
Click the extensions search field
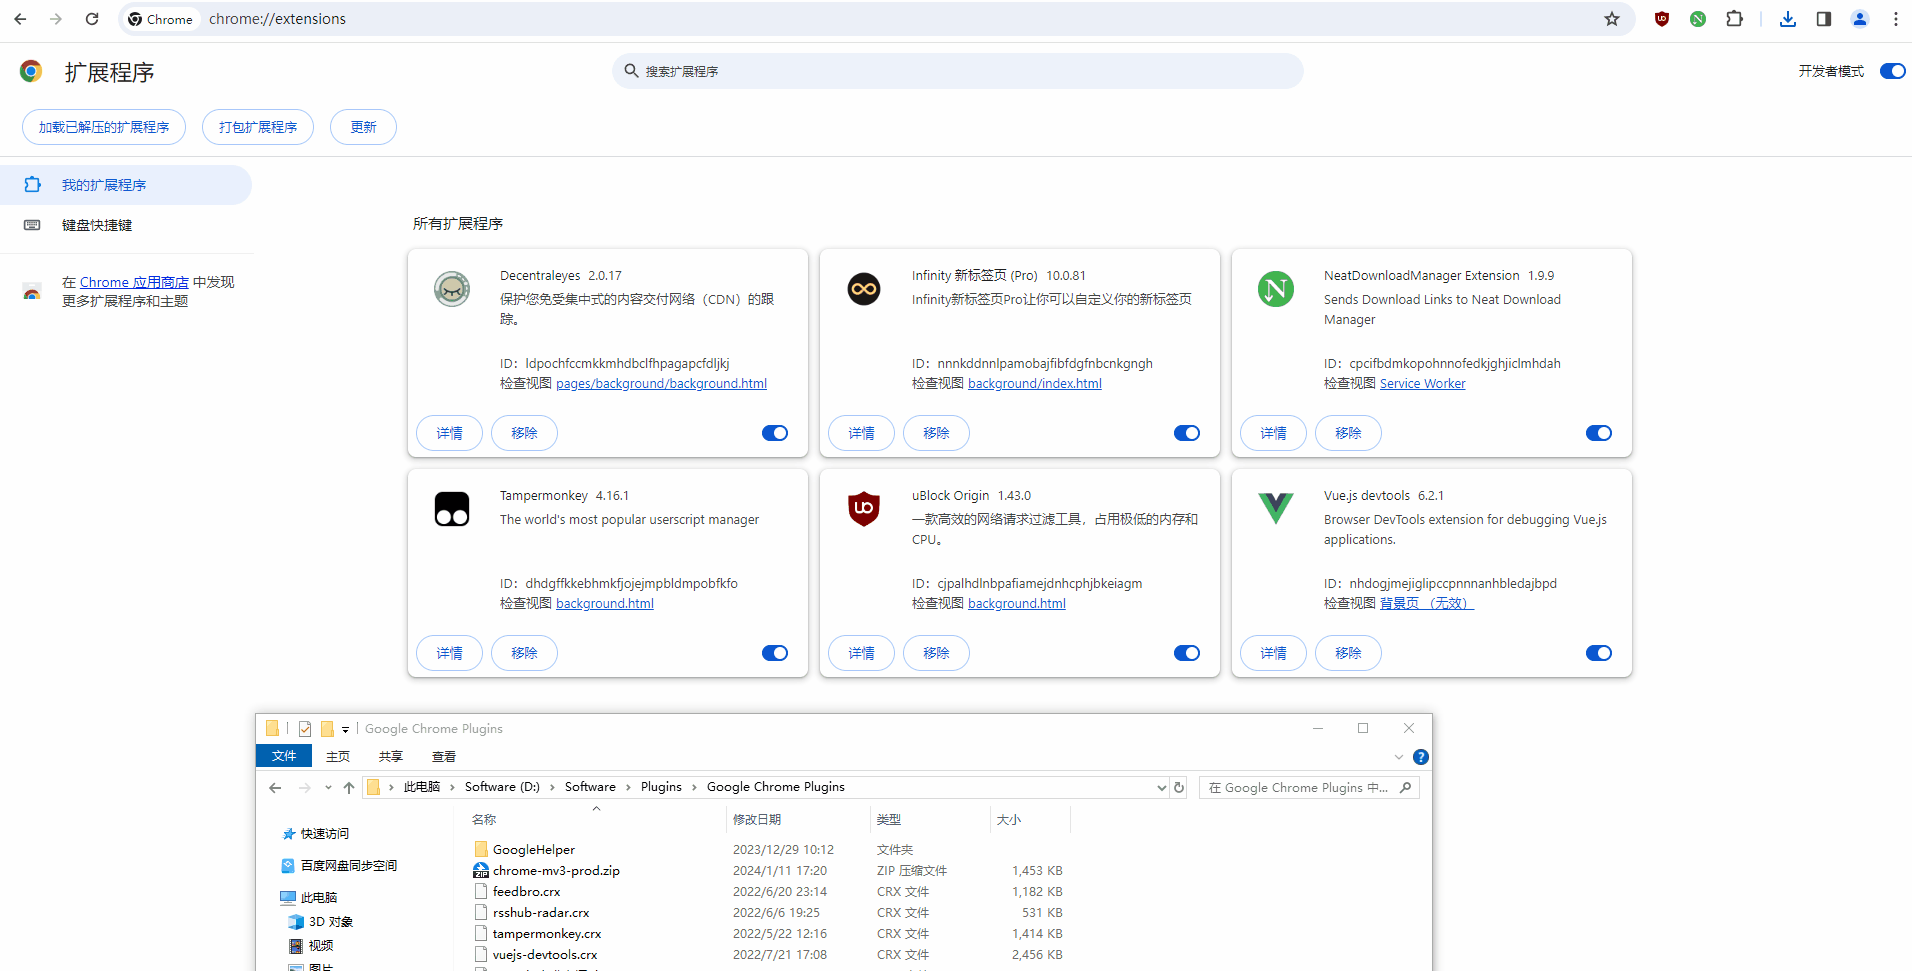click(957, 71)
